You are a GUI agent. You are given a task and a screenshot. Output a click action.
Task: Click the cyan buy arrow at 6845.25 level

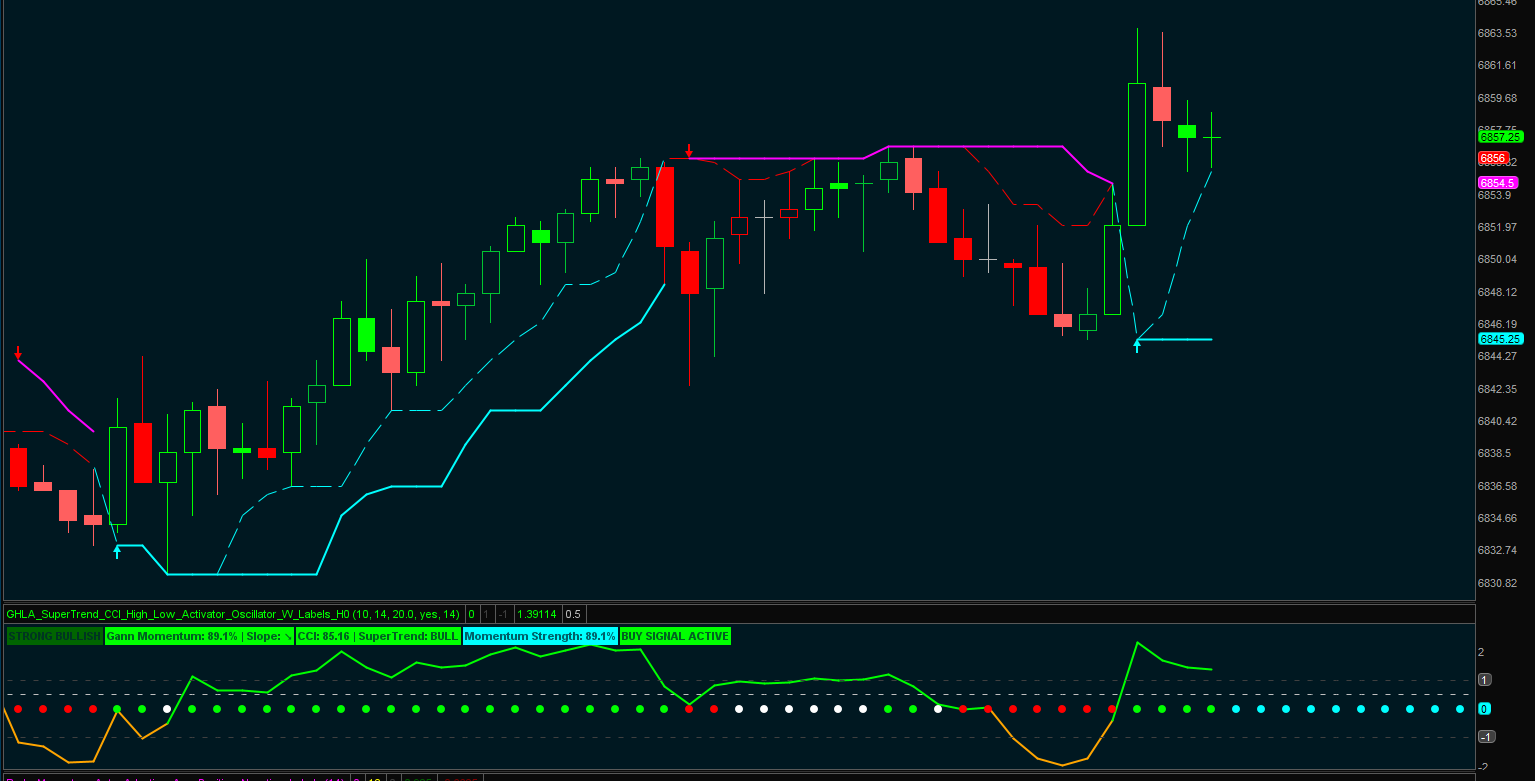pos(1136,346)
